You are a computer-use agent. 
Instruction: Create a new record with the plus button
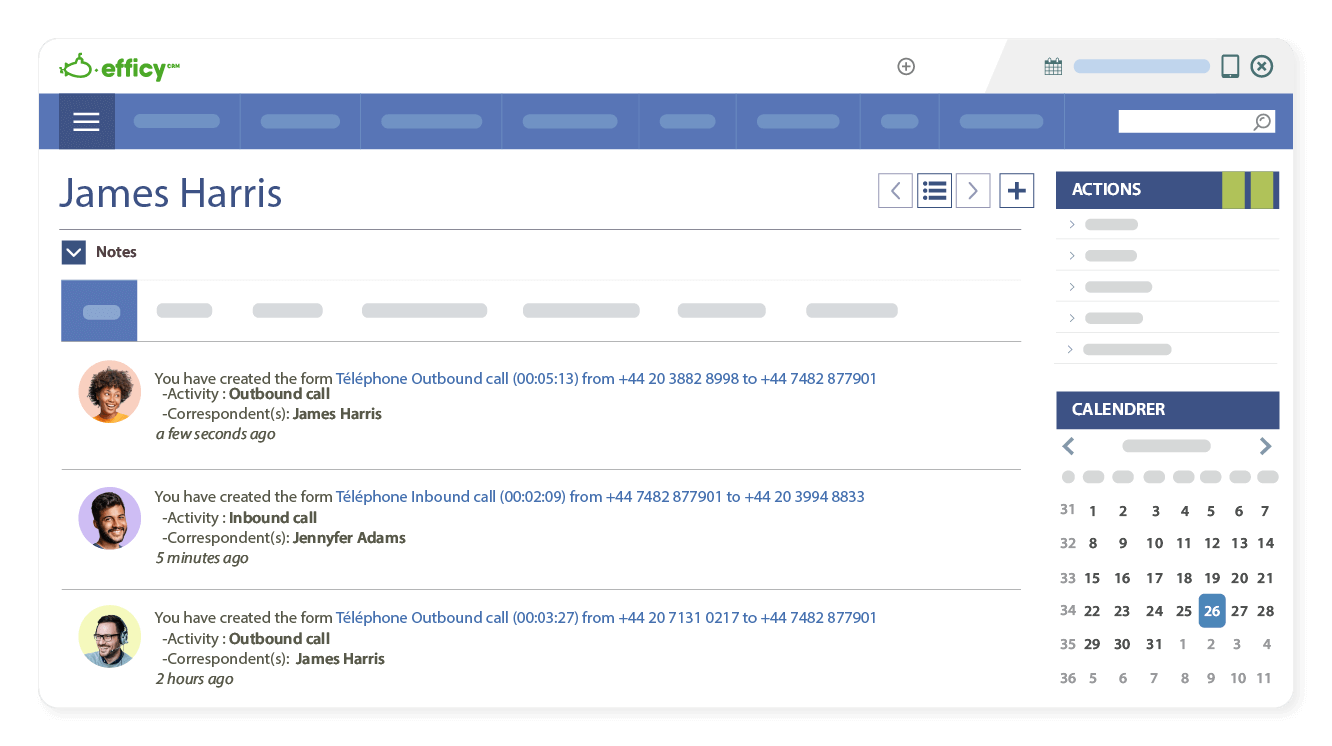1016,190
